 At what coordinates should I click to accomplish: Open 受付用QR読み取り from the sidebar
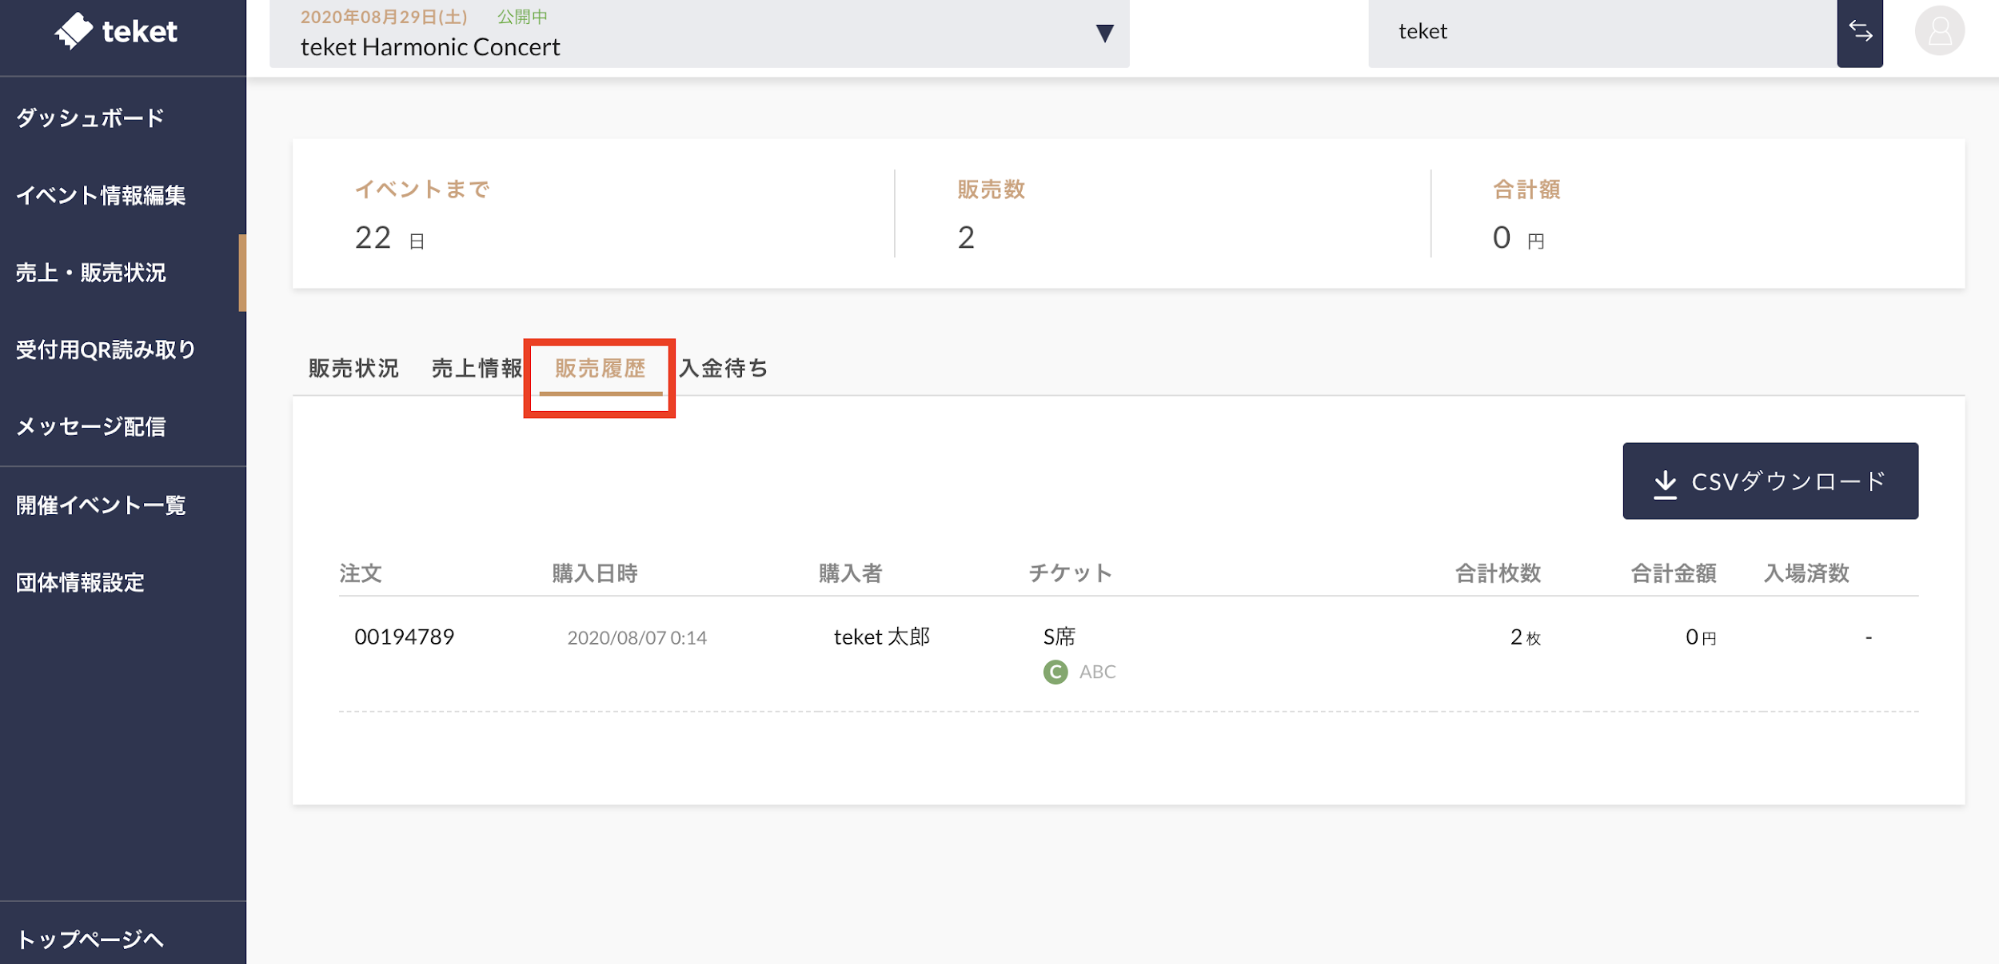(106, 350)
